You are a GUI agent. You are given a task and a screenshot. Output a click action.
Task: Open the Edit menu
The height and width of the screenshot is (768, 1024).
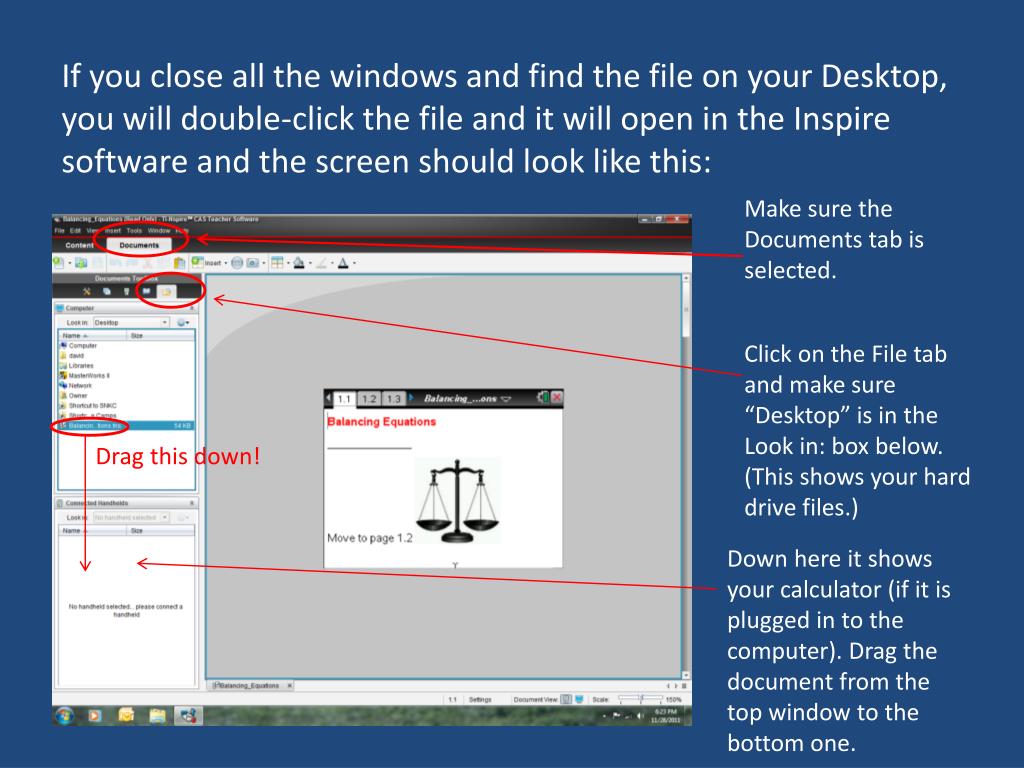click(x=75, y=231)
